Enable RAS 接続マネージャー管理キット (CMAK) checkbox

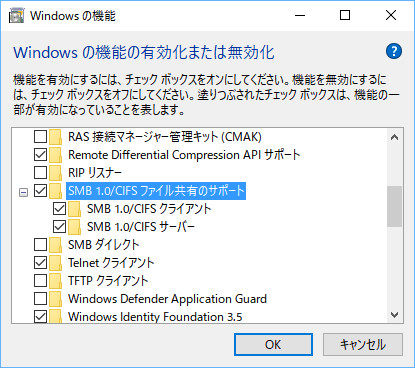40,137
